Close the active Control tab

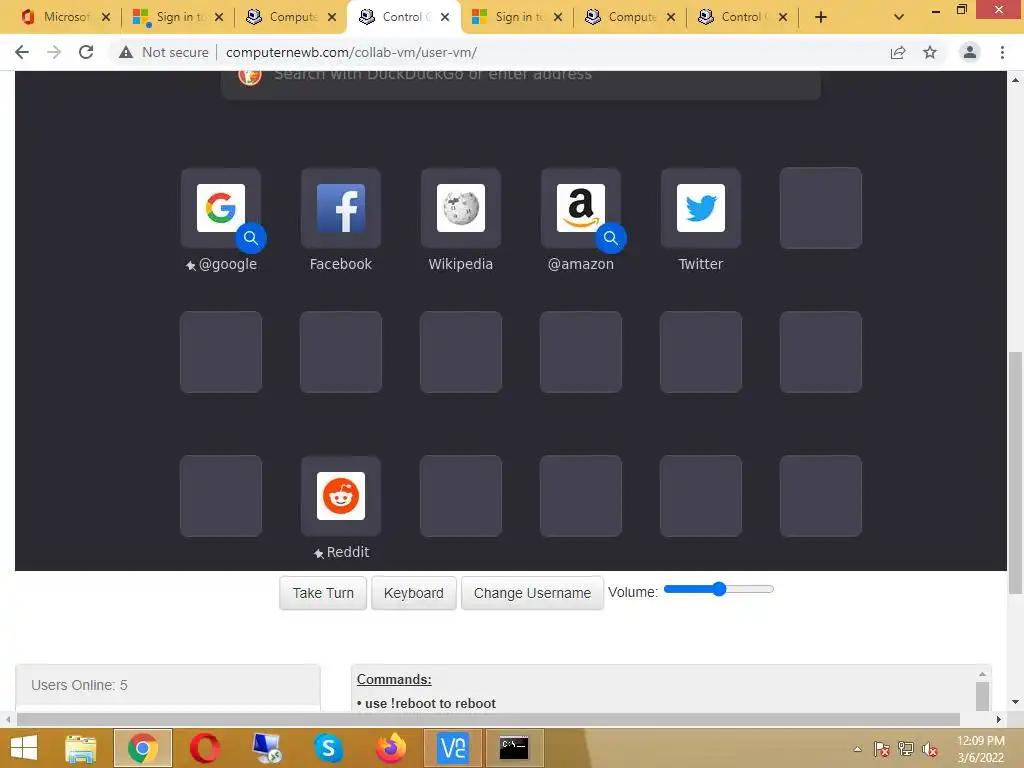pos(445,17)
